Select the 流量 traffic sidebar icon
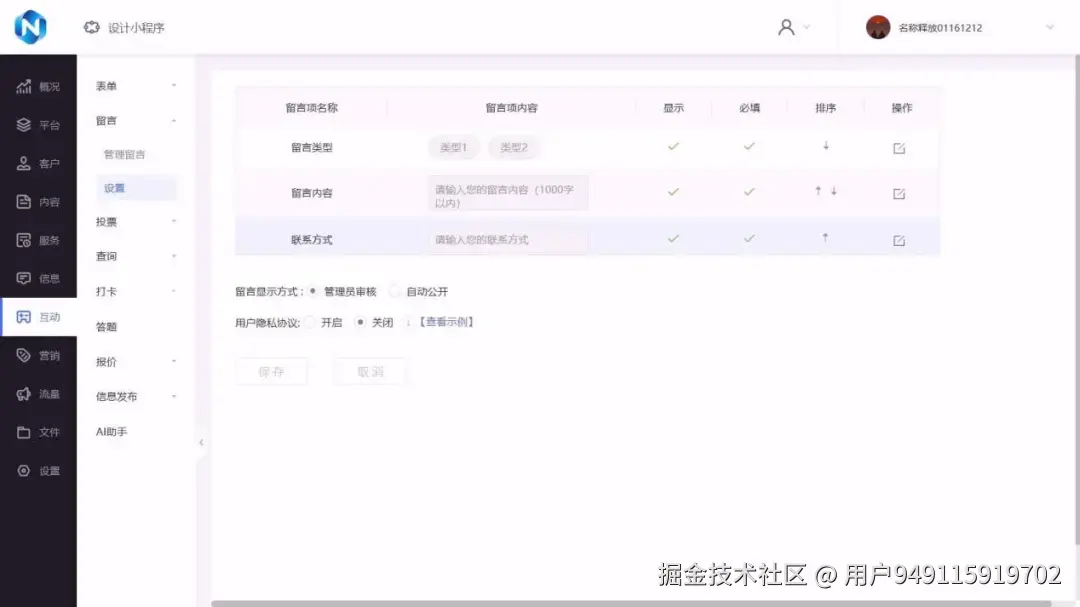Viewport: 1080px width, 607px height. click(x=39, y=393)
